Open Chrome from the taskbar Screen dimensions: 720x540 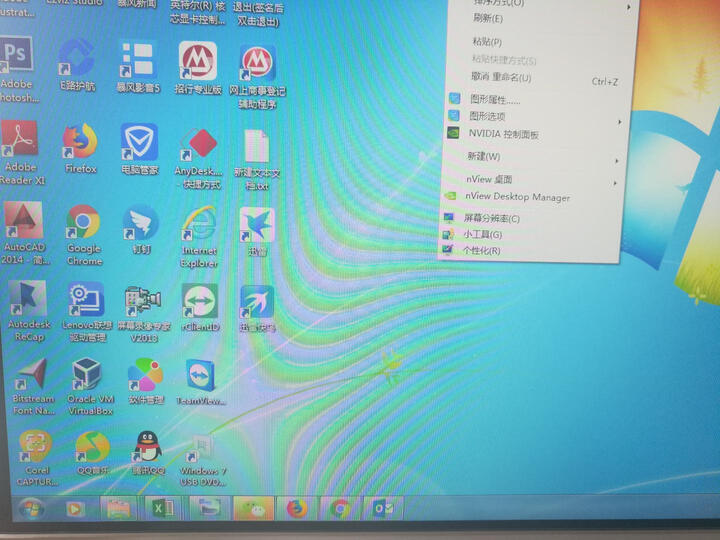[x=340, y=508]
